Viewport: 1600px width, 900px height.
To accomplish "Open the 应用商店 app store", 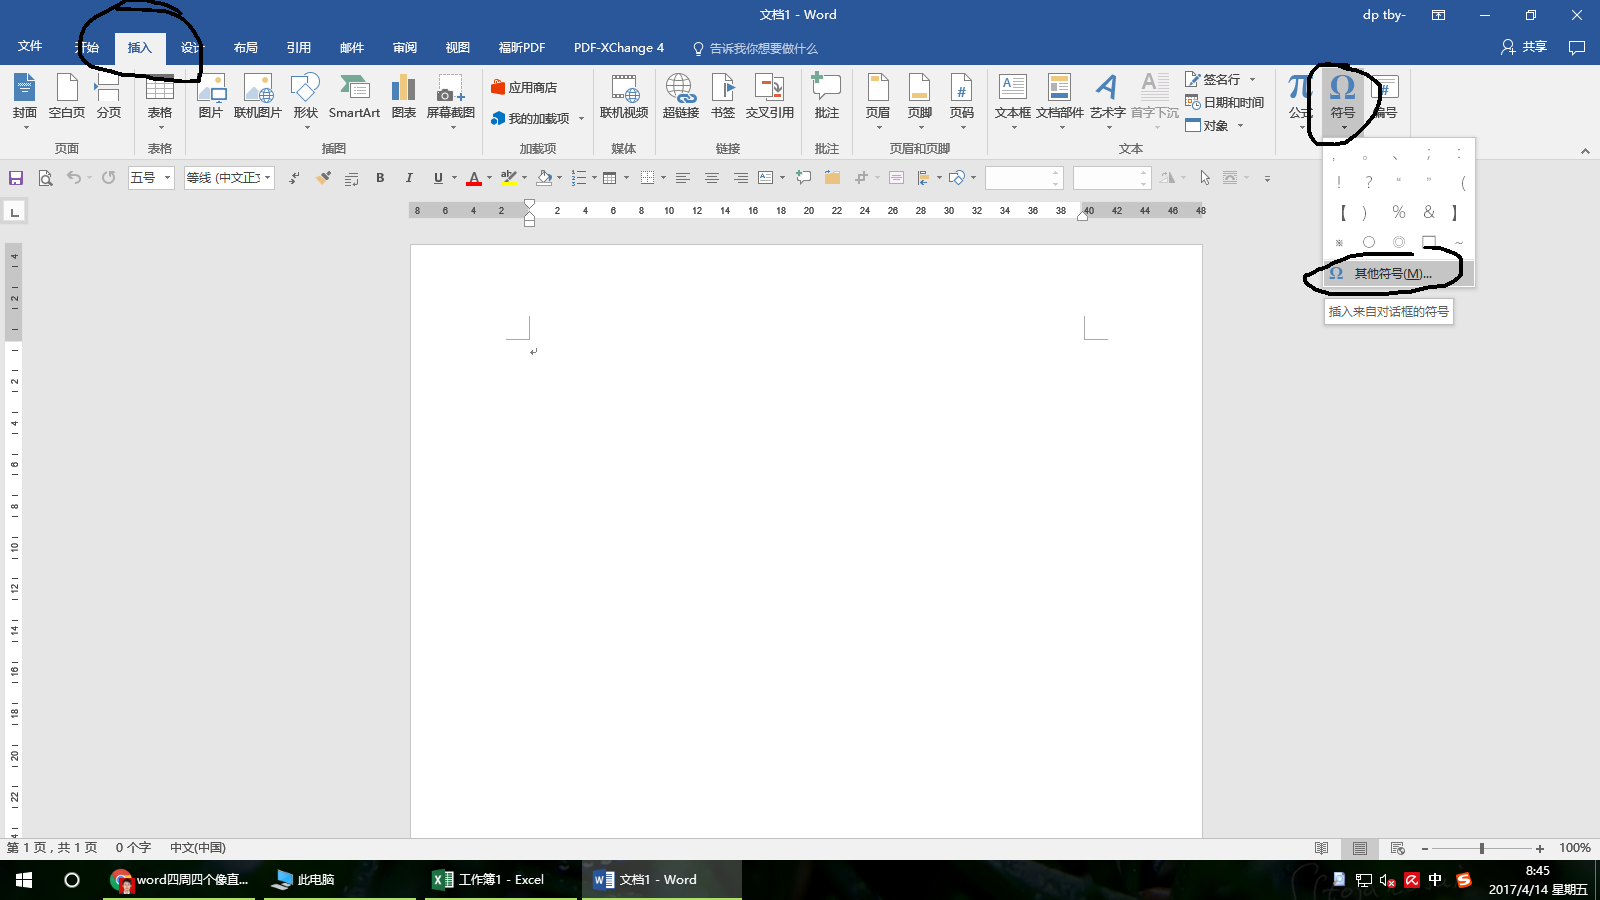I will click(x=524, y=88).
